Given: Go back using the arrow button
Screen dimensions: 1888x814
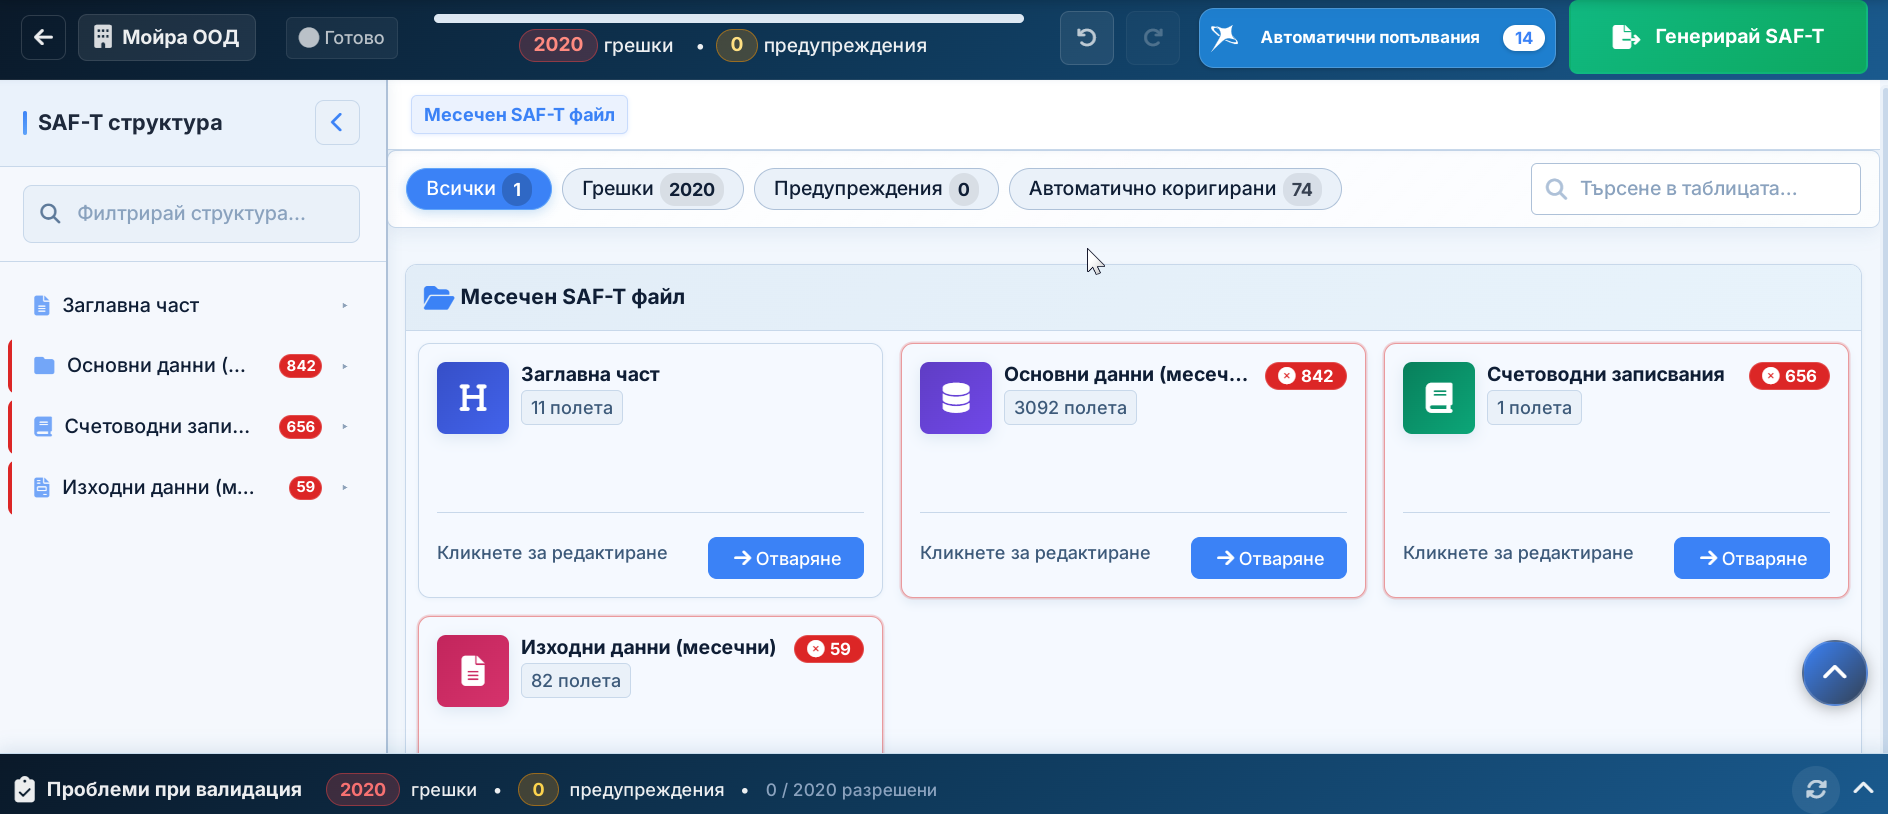Looking at the screenshot, I should click(43, 38).
